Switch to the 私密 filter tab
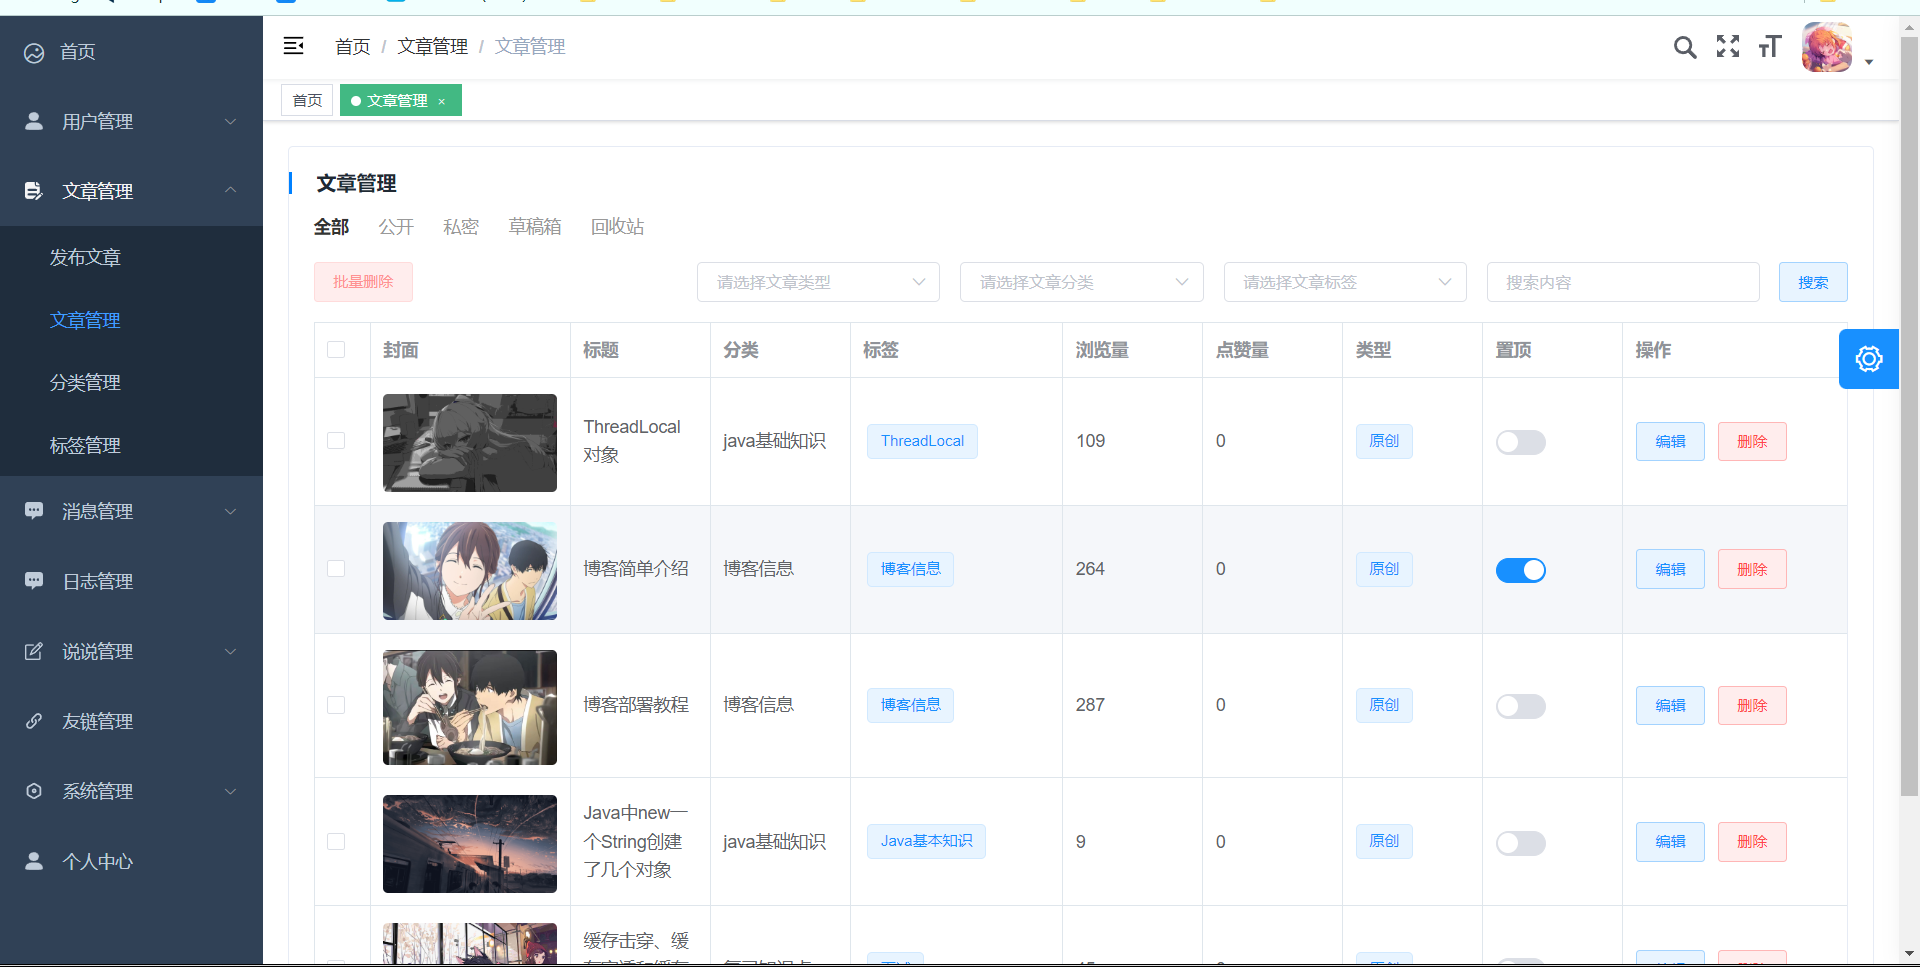 pyautogui.click(x=461, y=227)
